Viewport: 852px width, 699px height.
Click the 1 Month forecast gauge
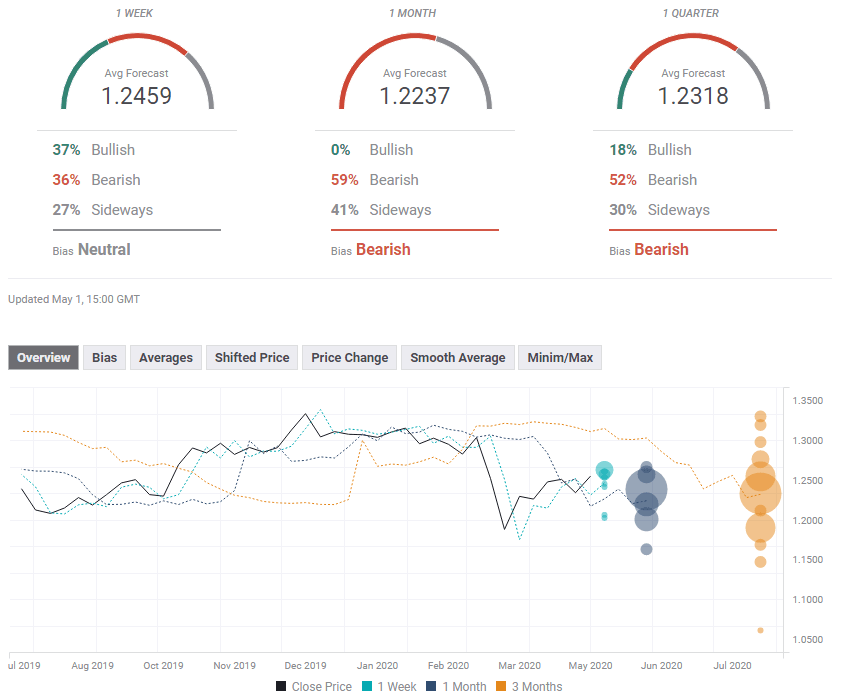pyautogui.click(x=415, y=72)
